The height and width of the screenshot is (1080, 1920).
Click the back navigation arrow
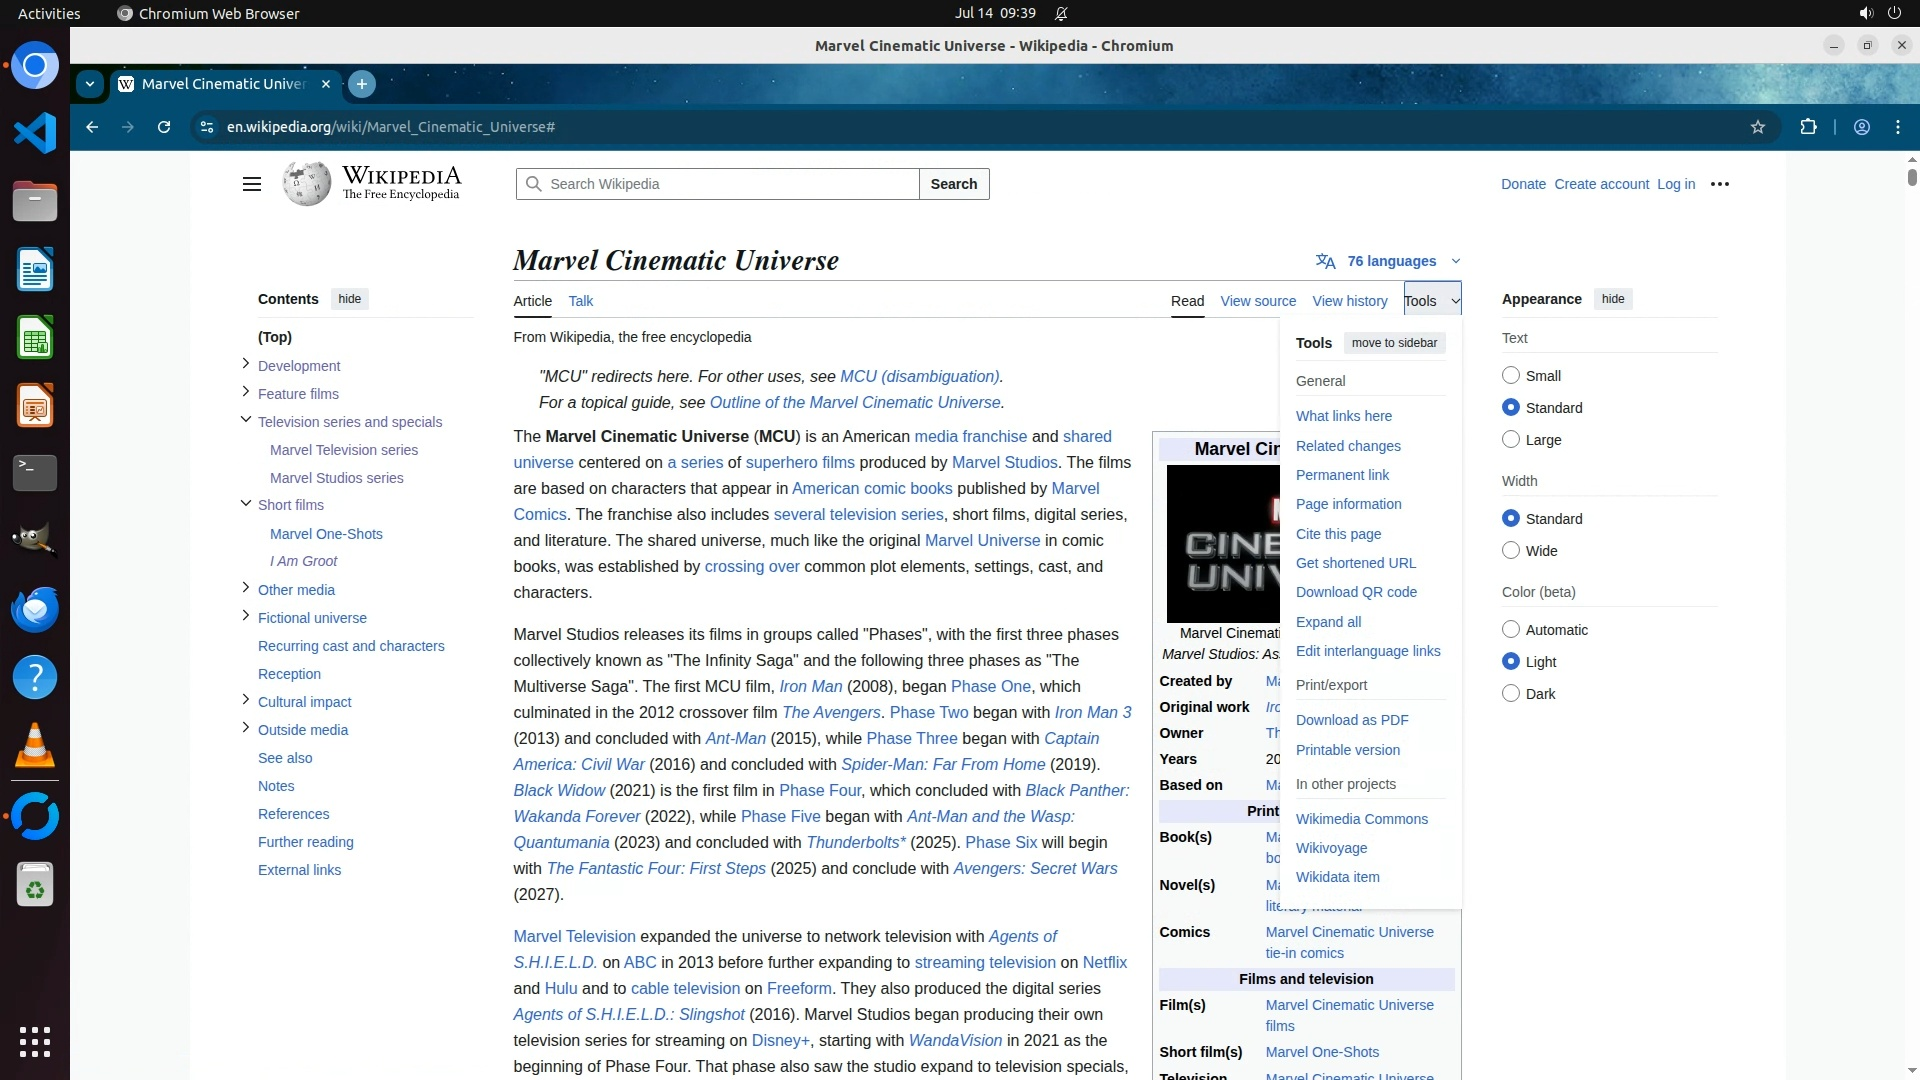coord(92,127)
